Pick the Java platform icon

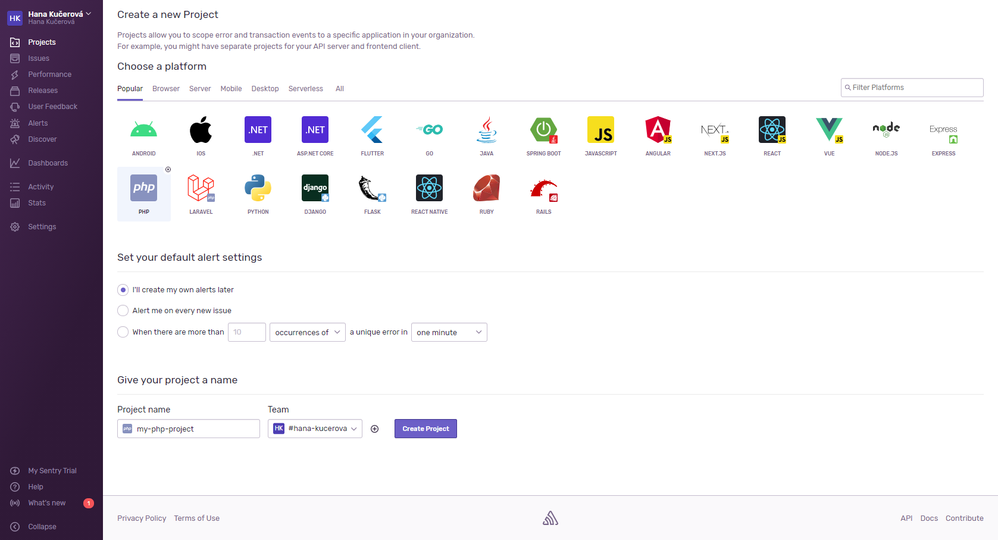[x=487, y=130]
